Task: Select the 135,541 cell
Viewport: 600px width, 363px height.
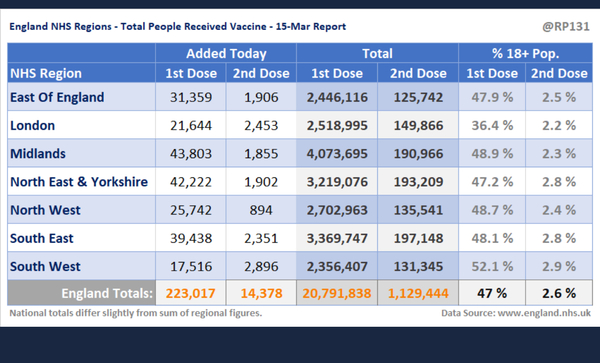Action: pyautogui.click(x=418, y=210)
